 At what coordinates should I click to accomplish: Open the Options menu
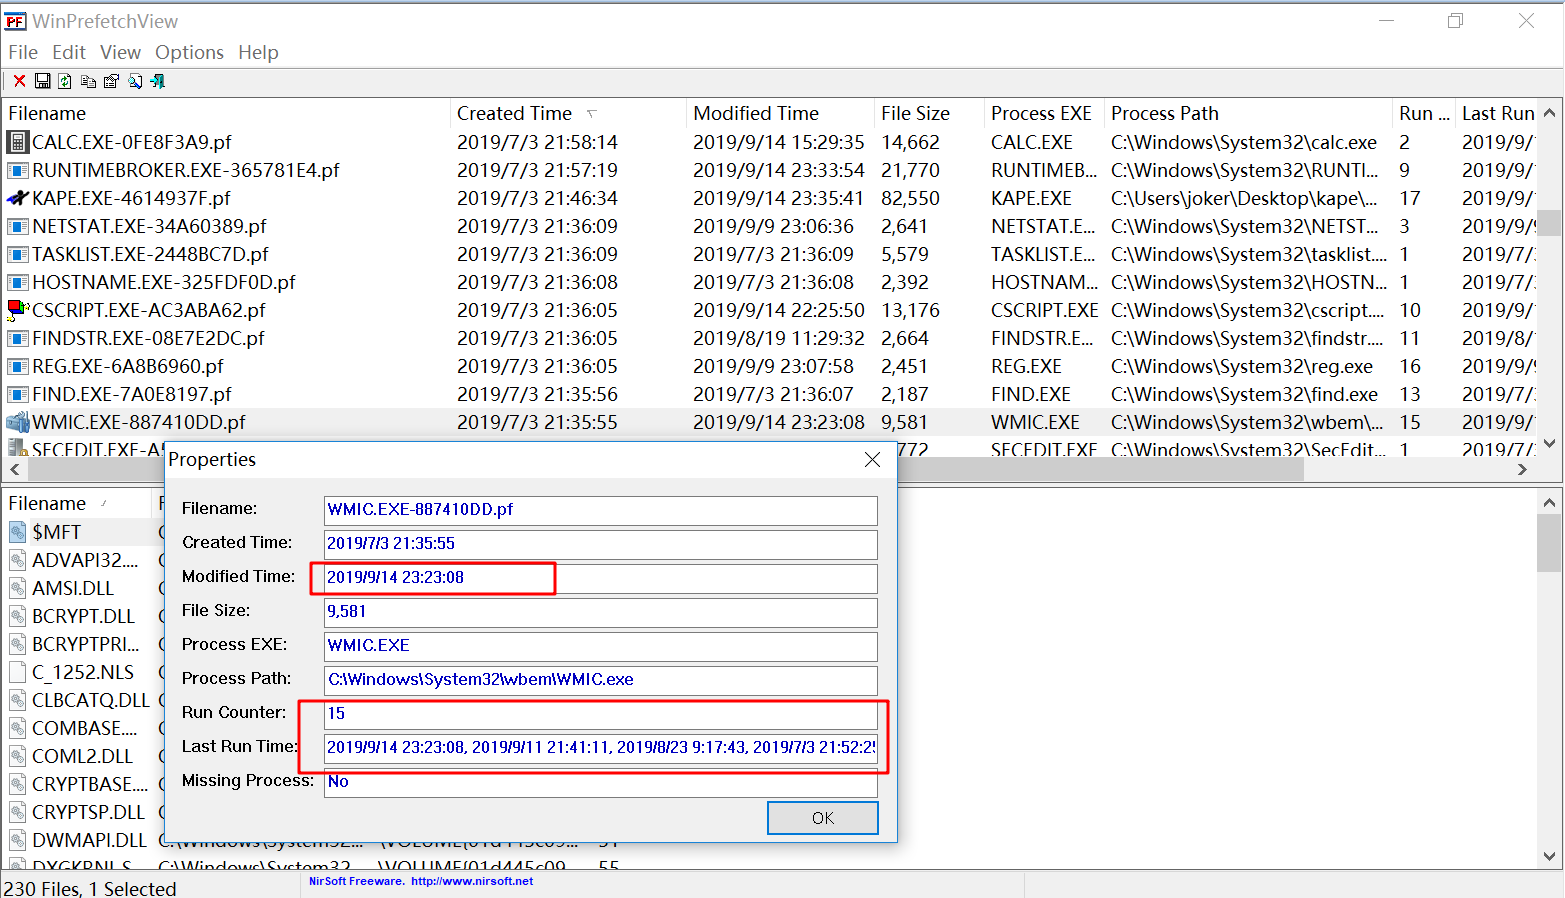pyautogui.click(x=189, y=52)
